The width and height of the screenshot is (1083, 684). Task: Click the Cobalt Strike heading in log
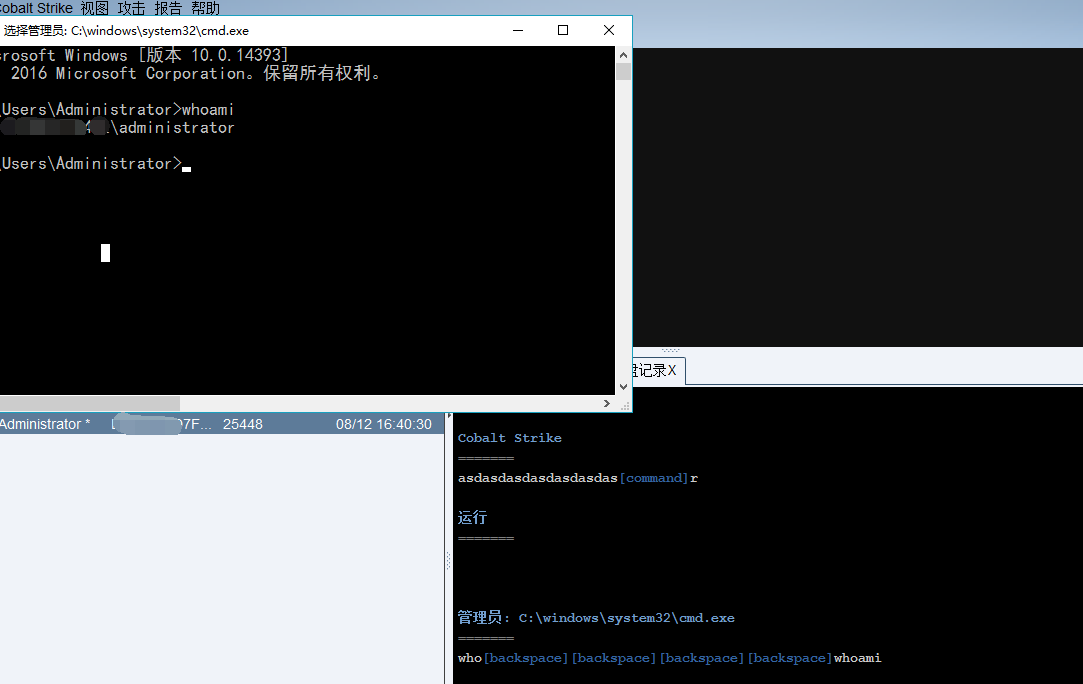(x=510, y=438)
